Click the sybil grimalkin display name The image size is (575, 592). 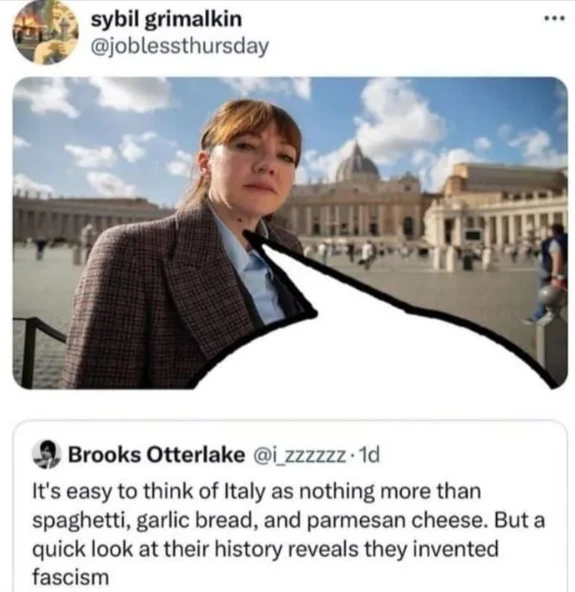[x=166, y=18]
